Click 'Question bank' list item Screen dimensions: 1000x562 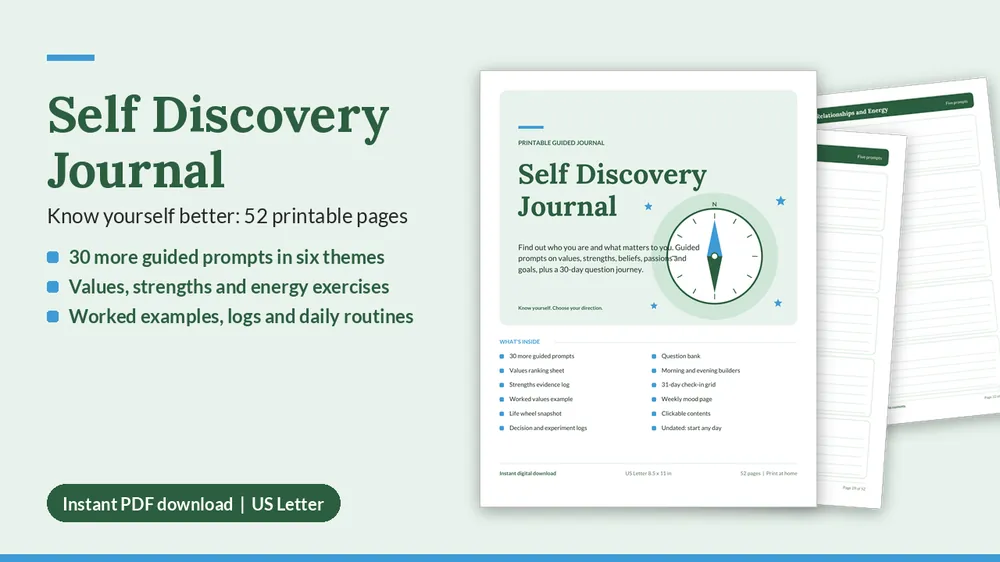680,356
